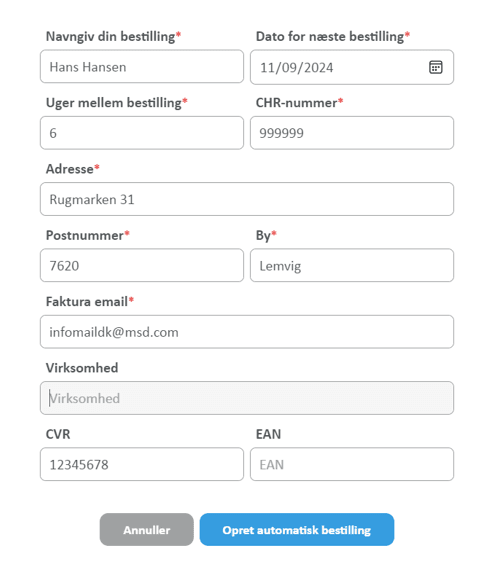This screenshot has height=568, width=497.
Task: Open the calendar picker icon
Action: click(x=435, y=67)
